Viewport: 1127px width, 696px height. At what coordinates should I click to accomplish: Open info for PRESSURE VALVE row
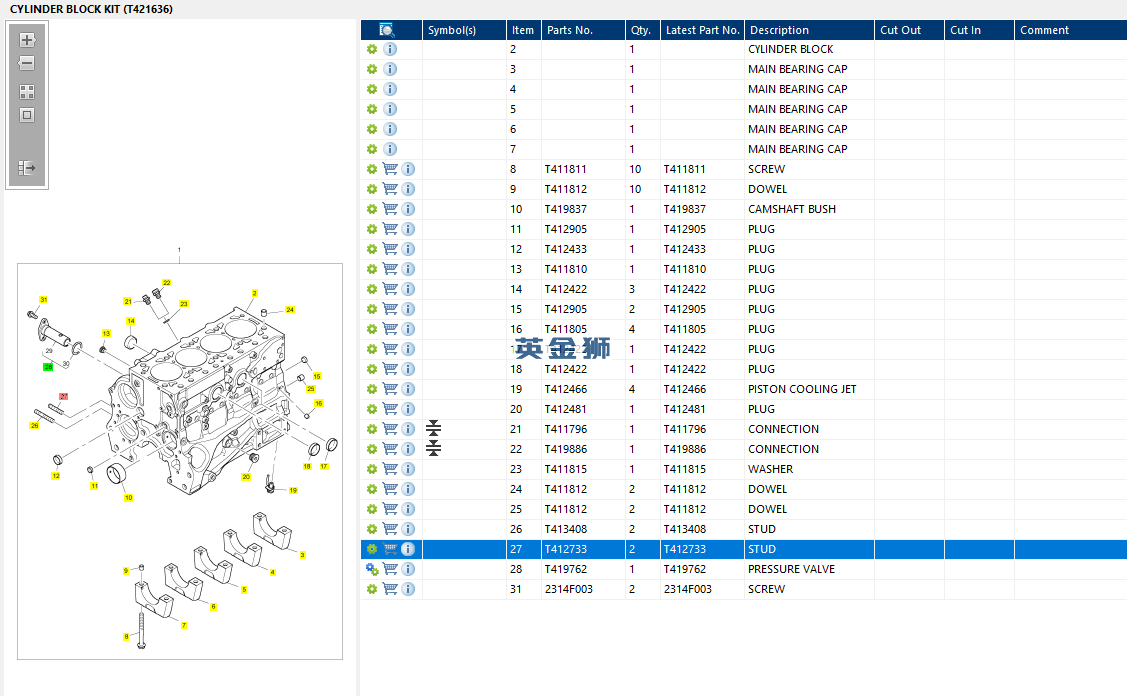point(408,569)
